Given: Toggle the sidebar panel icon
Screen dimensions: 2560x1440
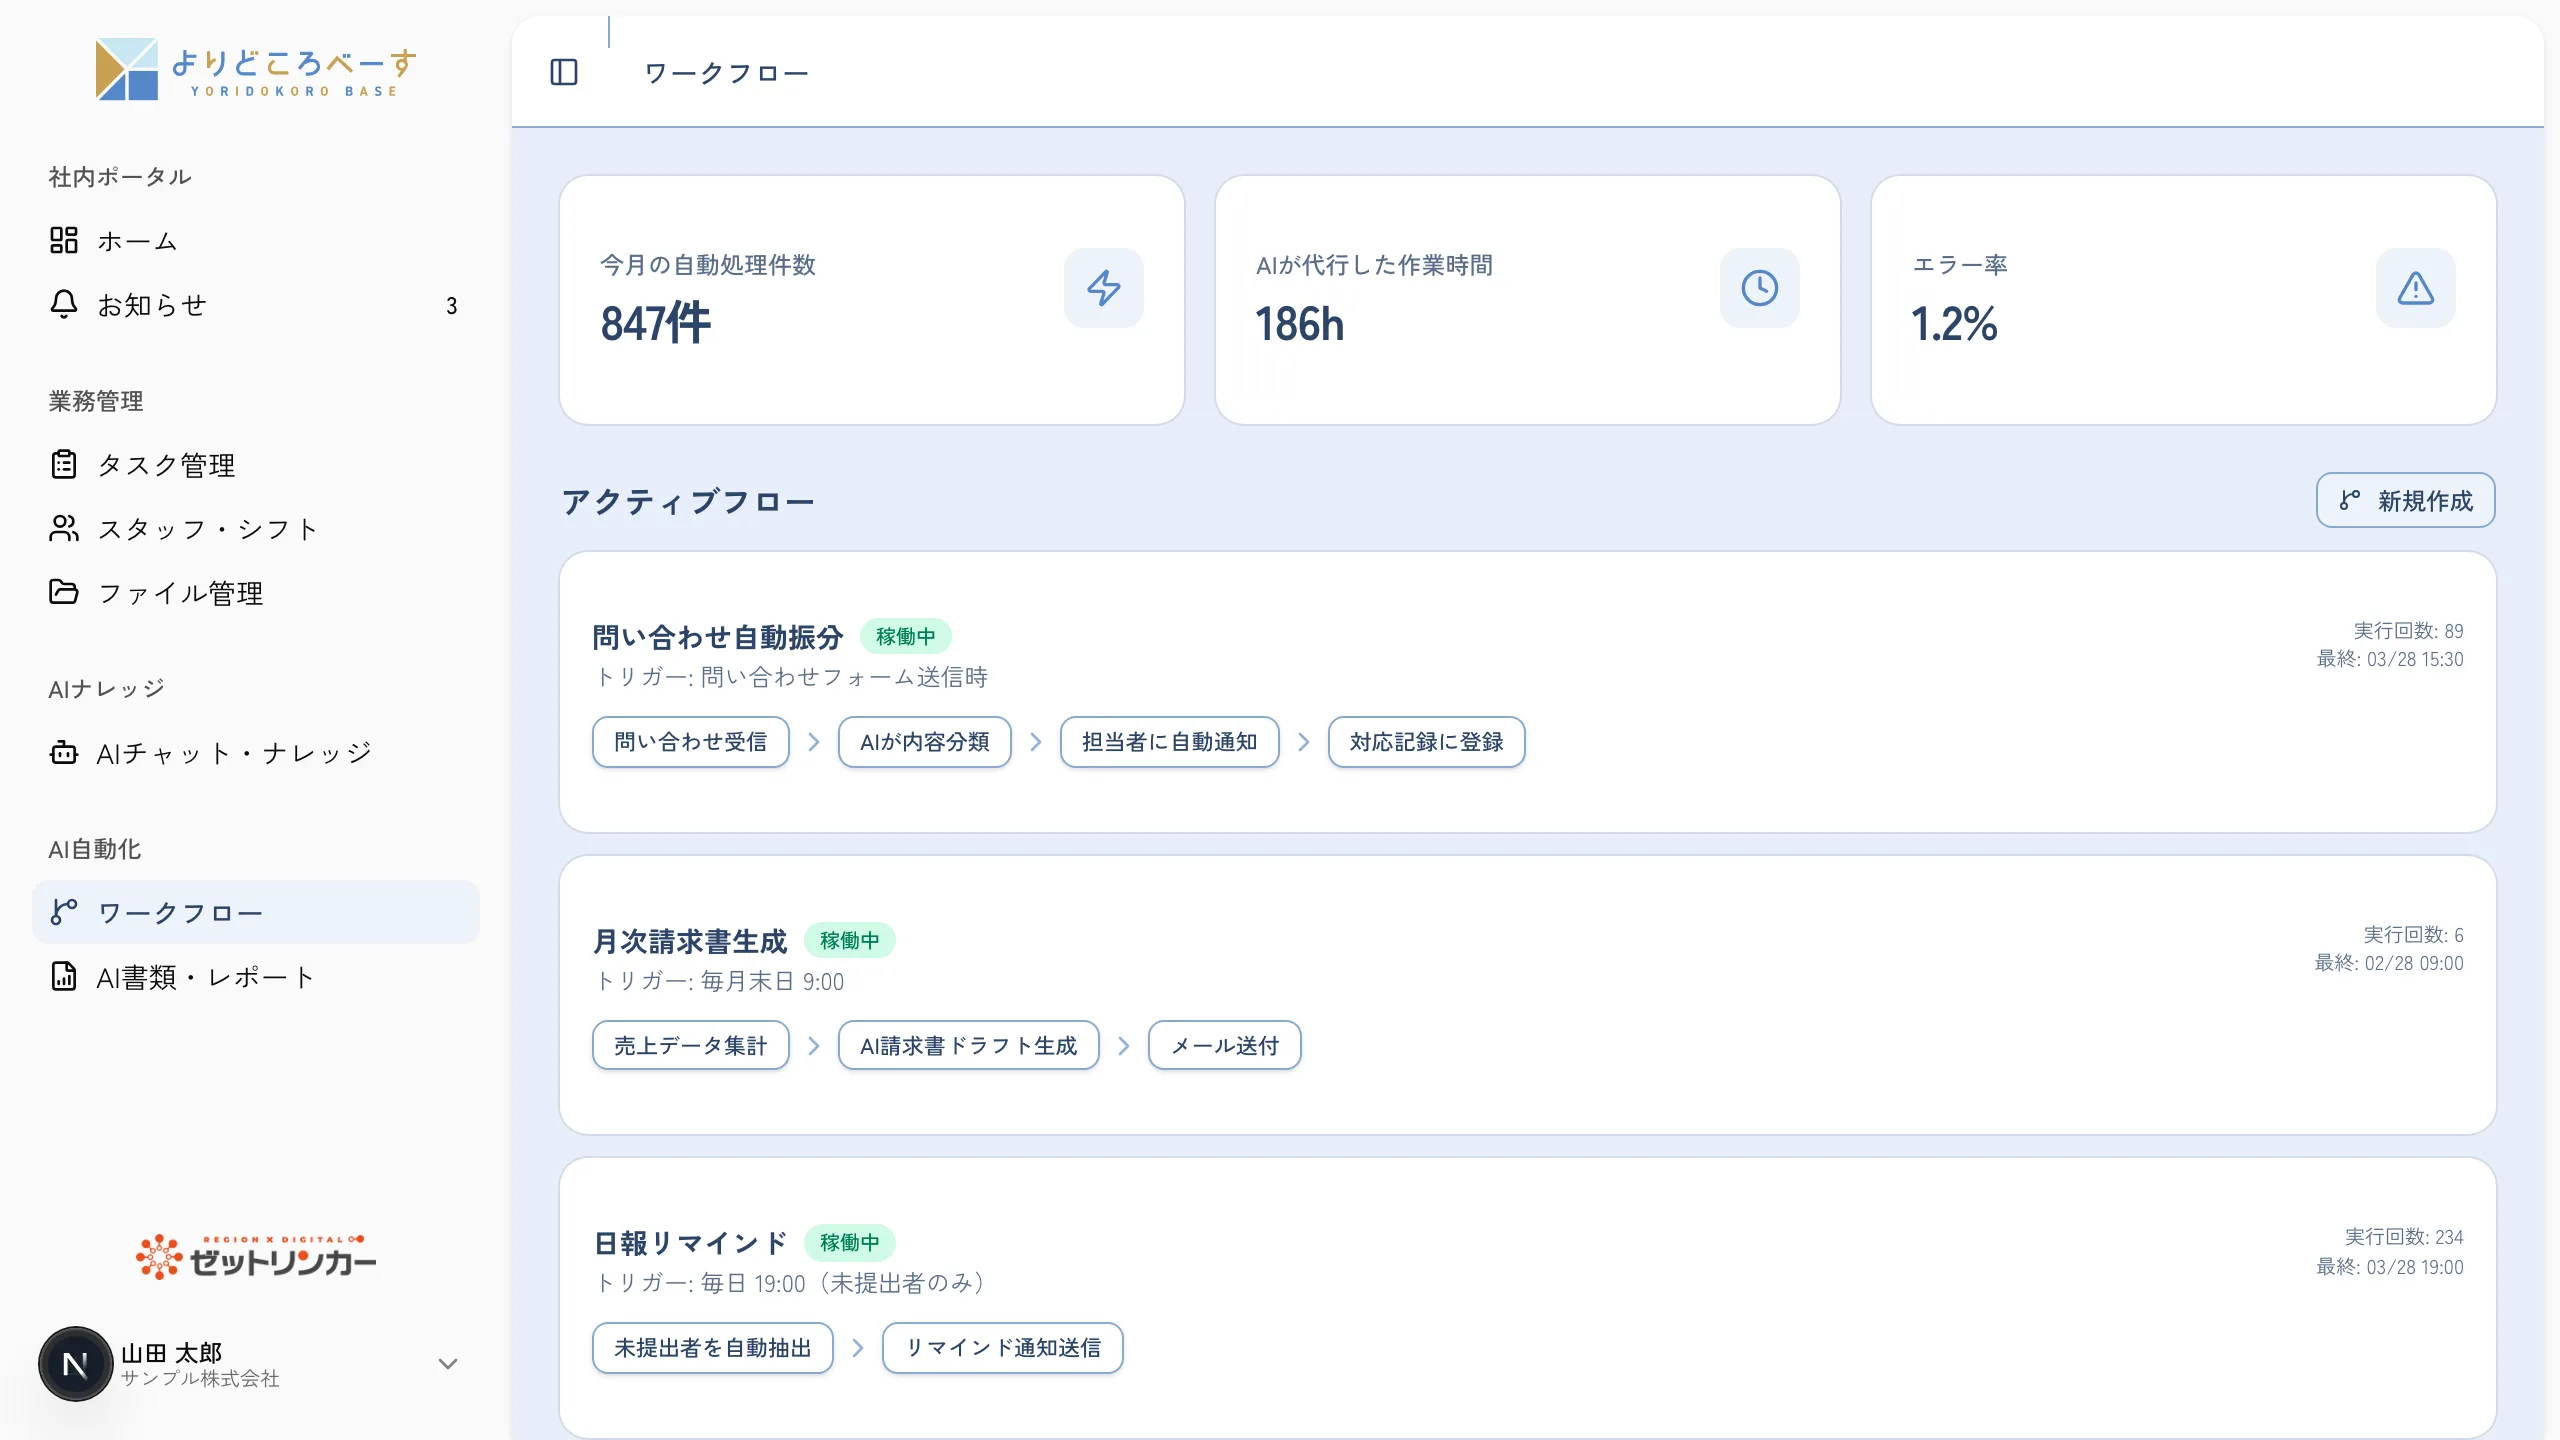Looking at the screenshot, I should [x=564, y=72].
